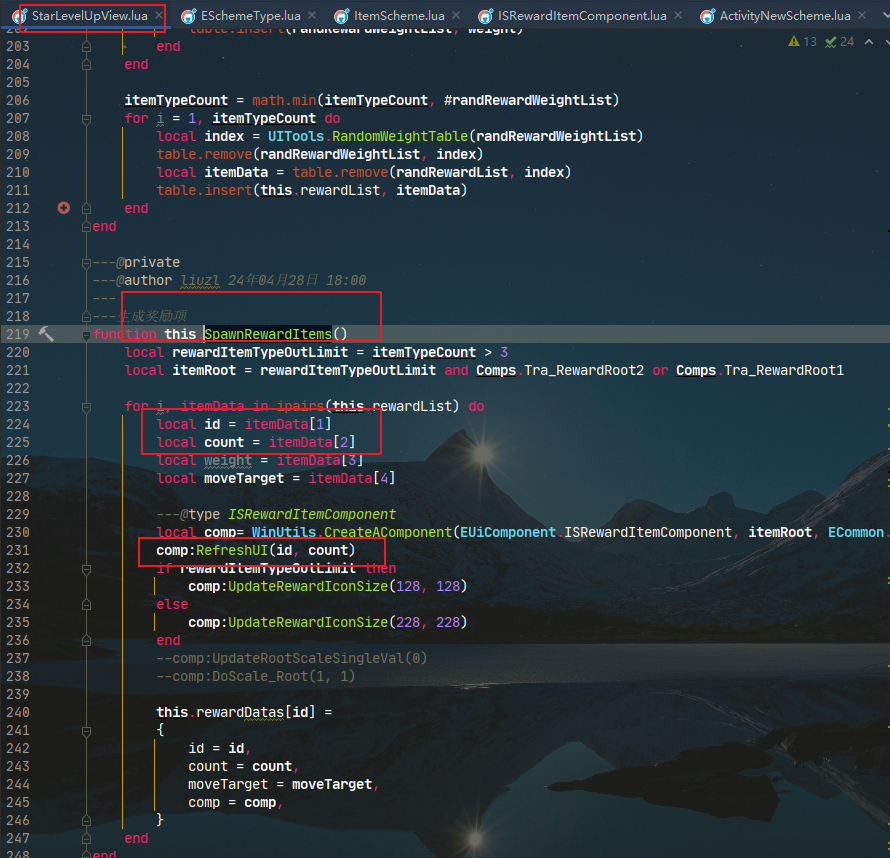The width and height of the screenshot is (890, 858).
Task: Click the commented UpdateRootScaleSingleVal line
Action: (292, 658)
